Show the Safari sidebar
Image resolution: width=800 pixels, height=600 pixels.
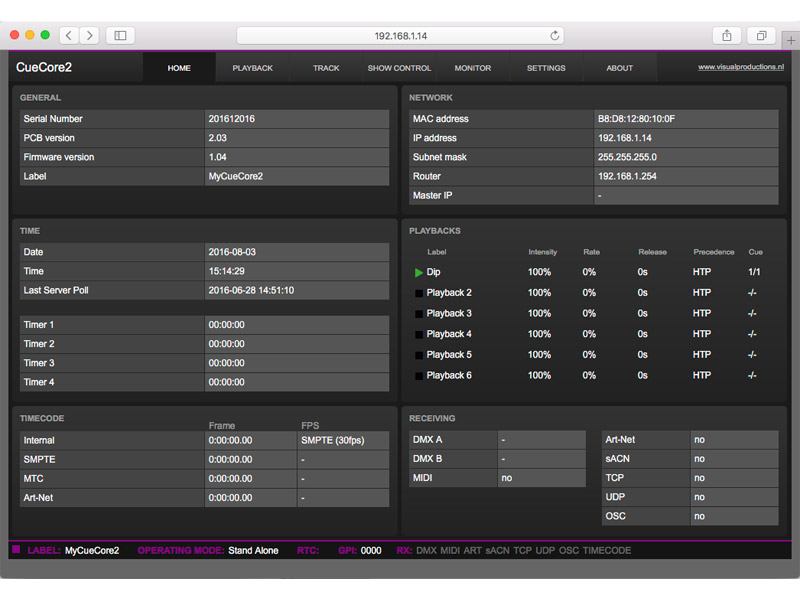[x=120, y=35]
